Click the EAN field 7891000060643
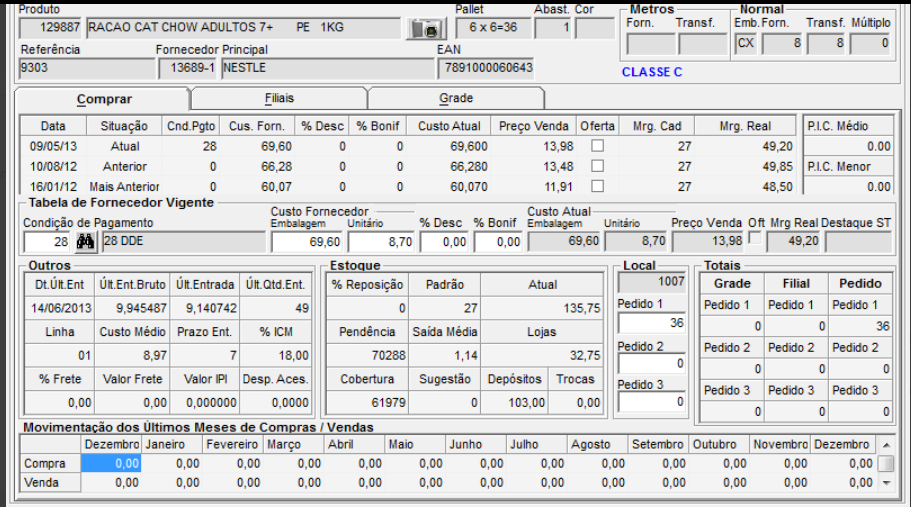 pos(486,68)
